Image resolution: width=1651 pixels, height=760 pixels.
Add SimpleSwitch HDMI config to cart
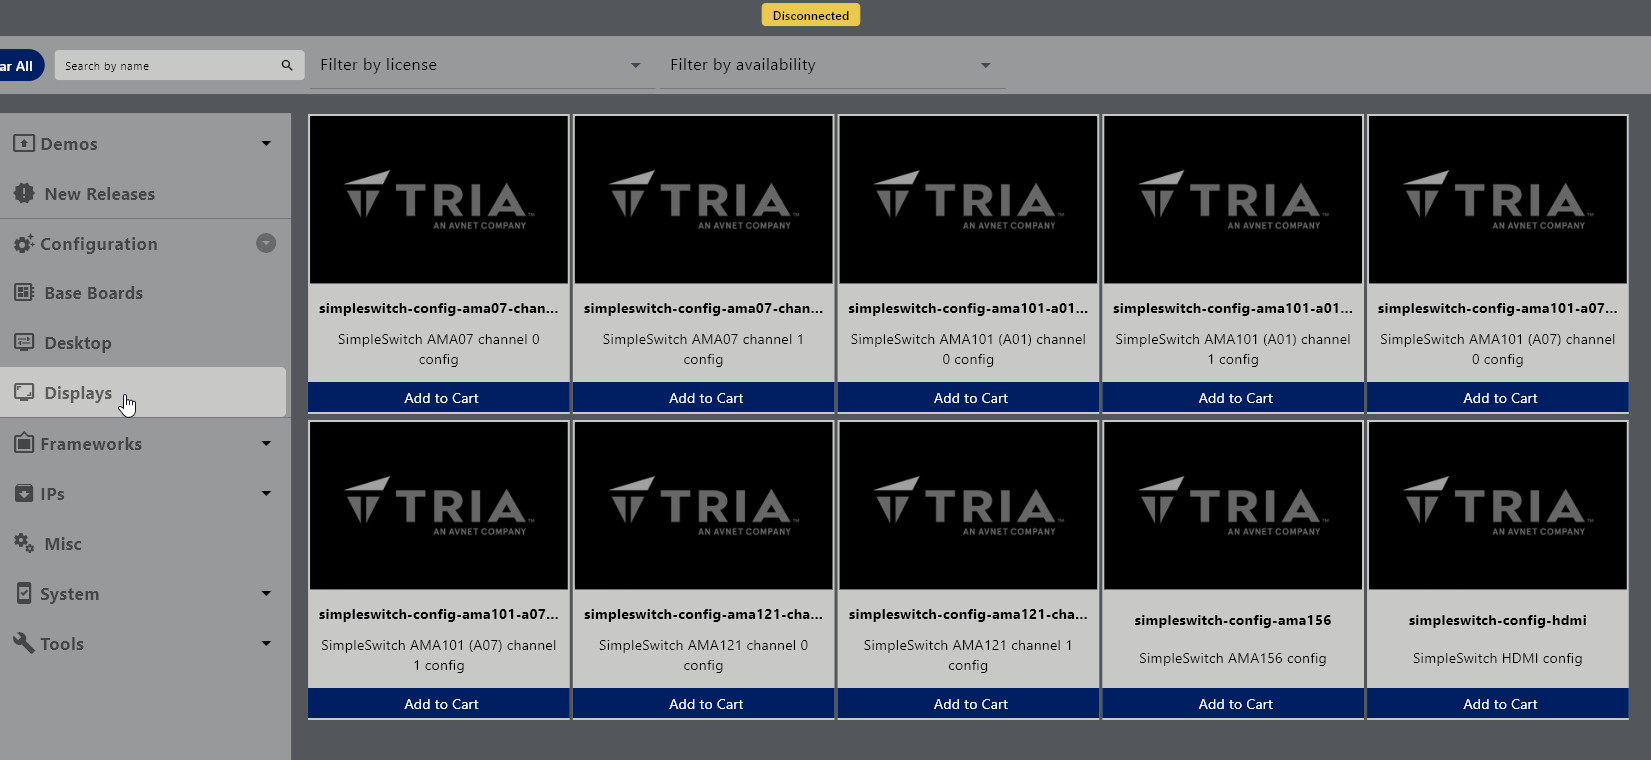1498,704
